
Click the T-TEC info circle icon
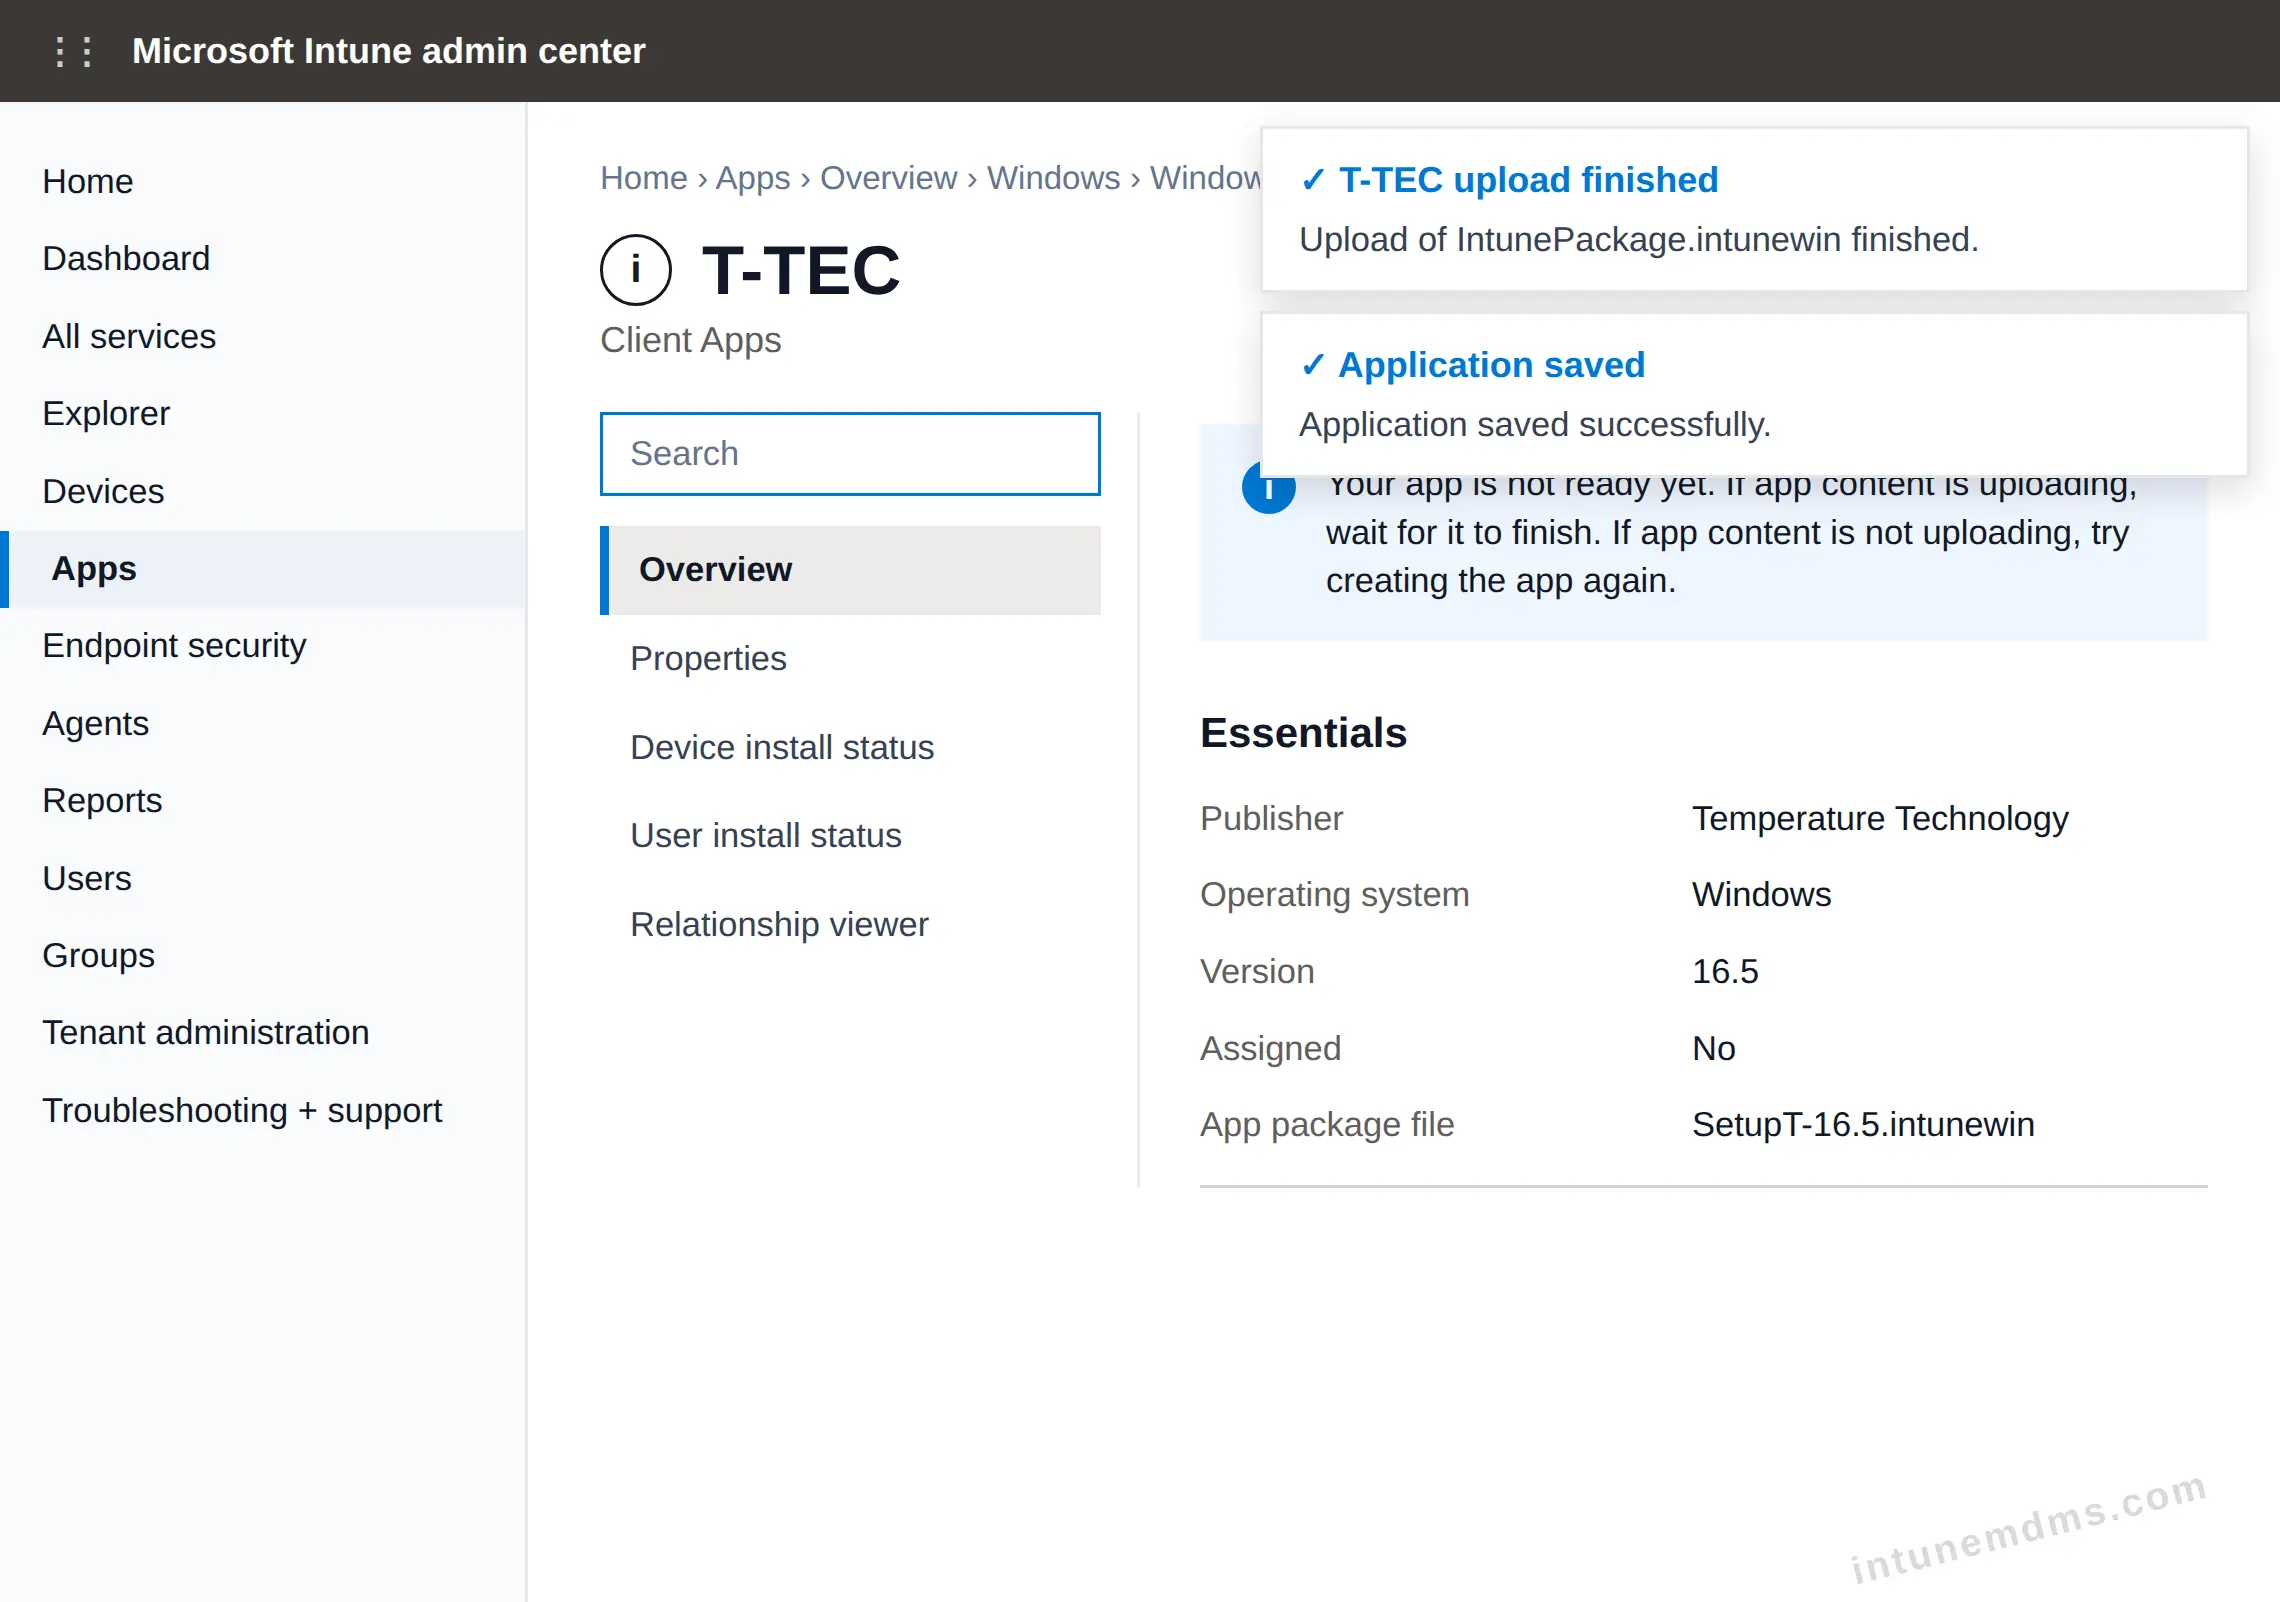[x=636, y=270]
